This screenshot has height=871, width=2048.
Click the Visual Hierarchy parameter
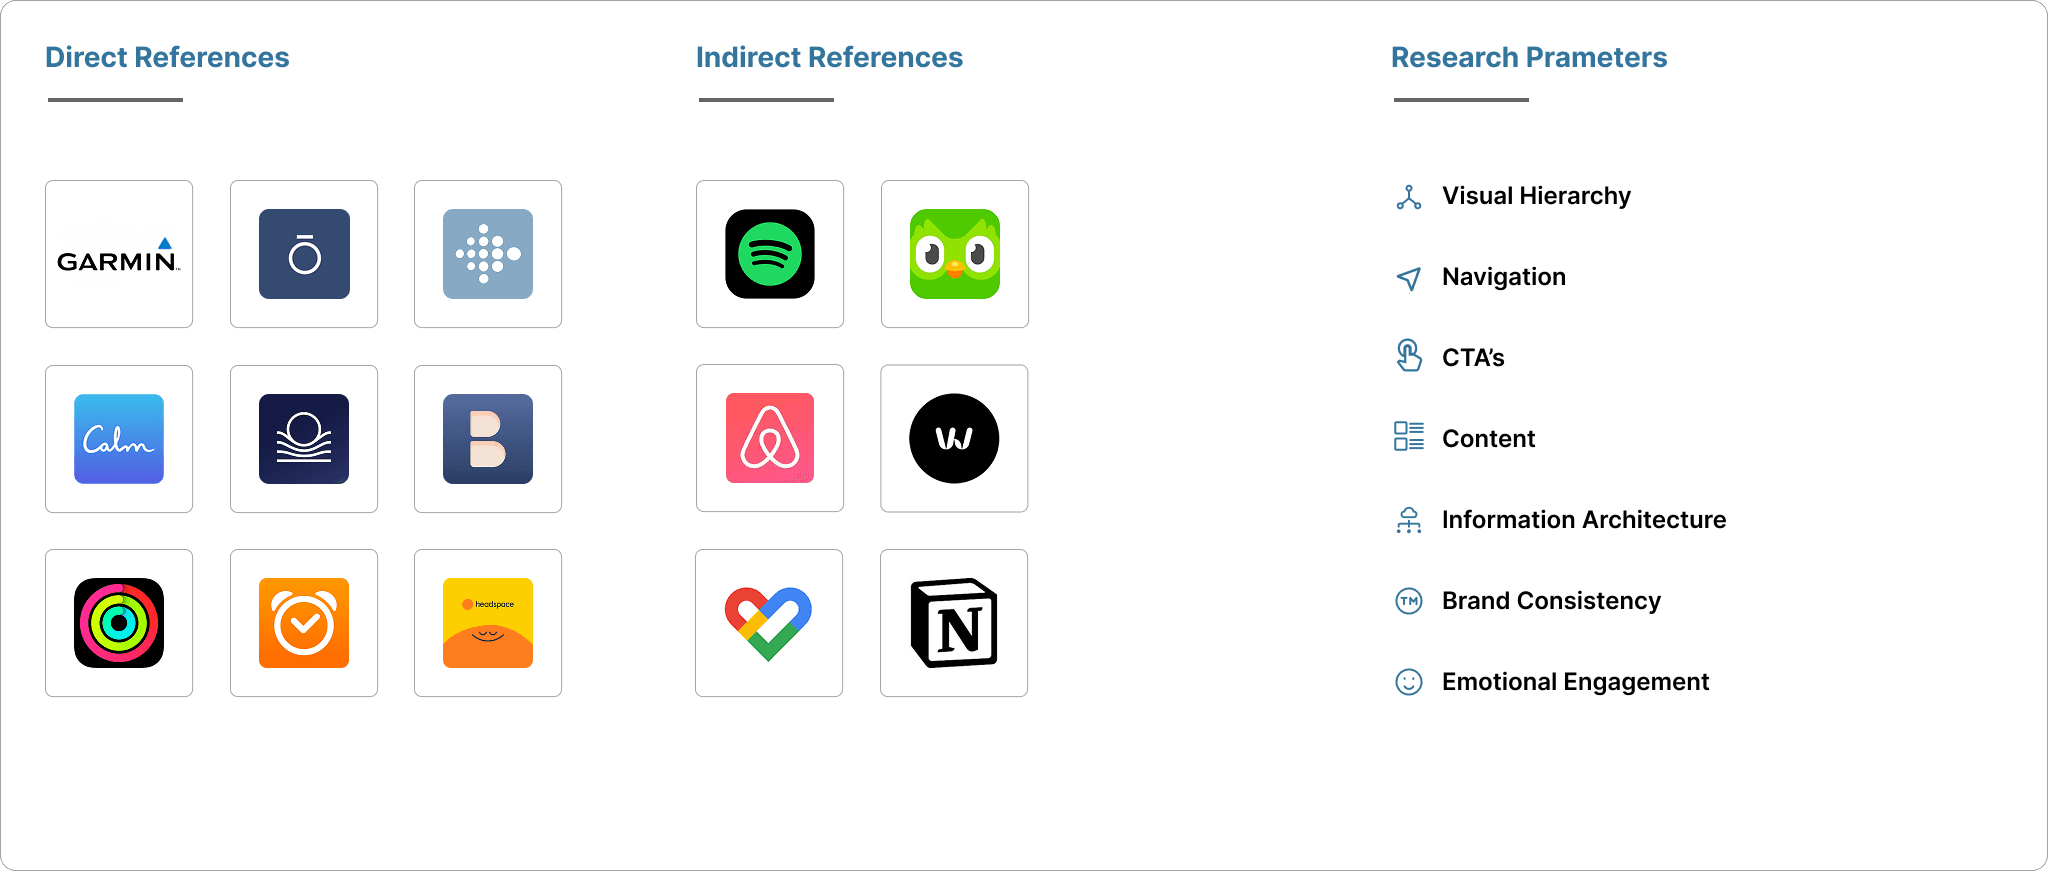[x=1536, y=196]
